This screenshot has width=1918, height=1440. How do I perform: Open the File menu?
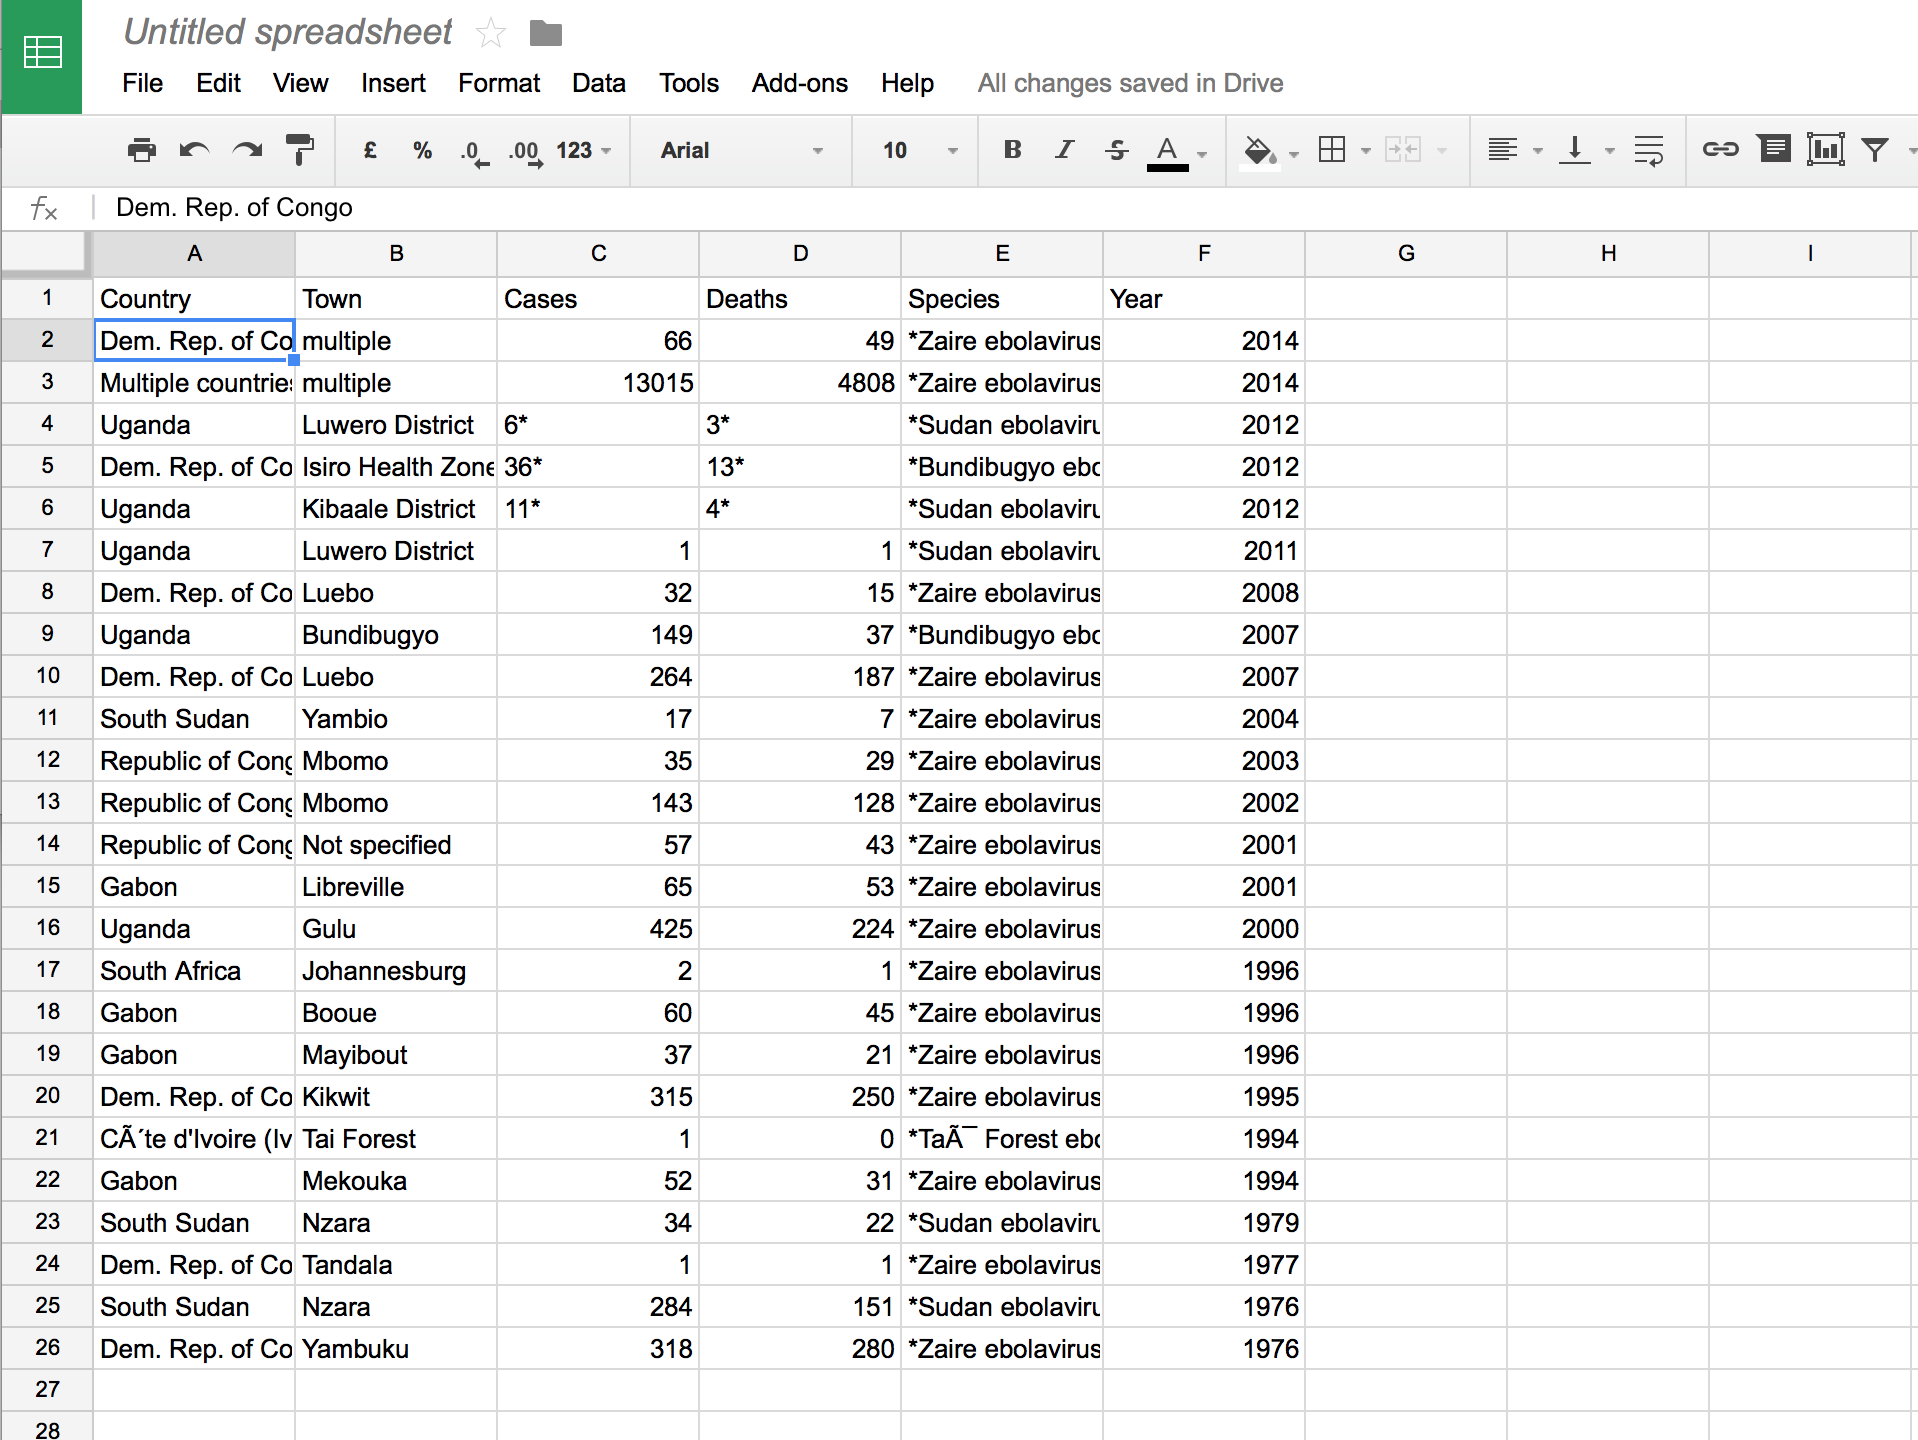(x=142, y=83)
